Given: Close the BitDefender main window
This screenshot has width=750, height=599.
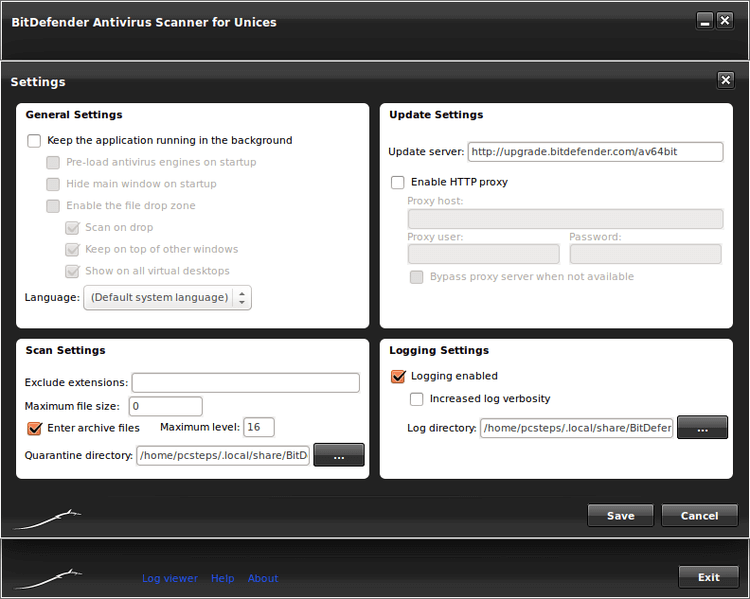Looking at the screenshot, I should coord(725,21).
